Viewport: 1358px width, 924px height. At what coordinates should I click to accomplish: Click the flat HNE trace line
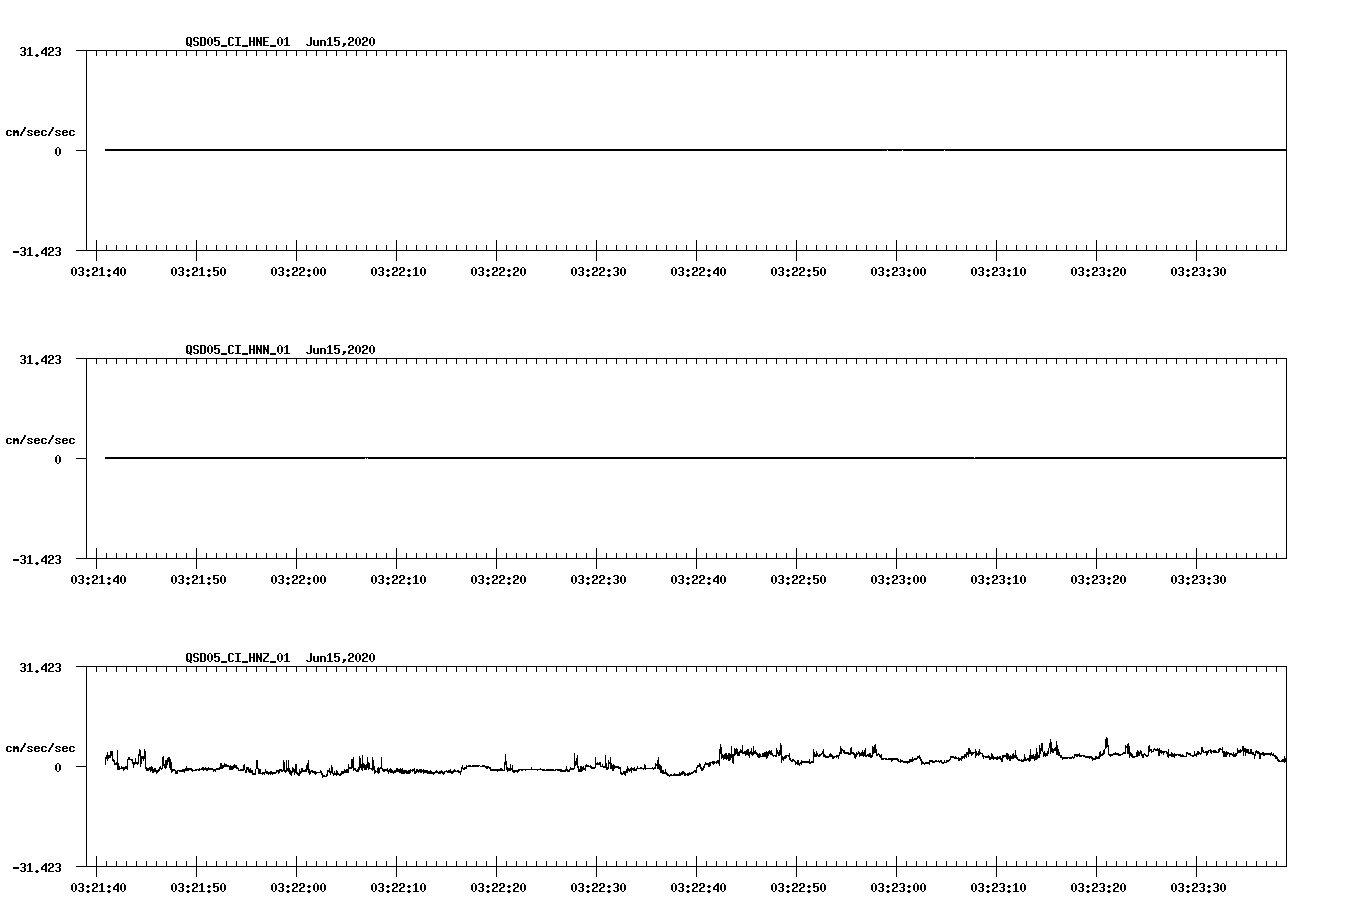coord(695,150)
